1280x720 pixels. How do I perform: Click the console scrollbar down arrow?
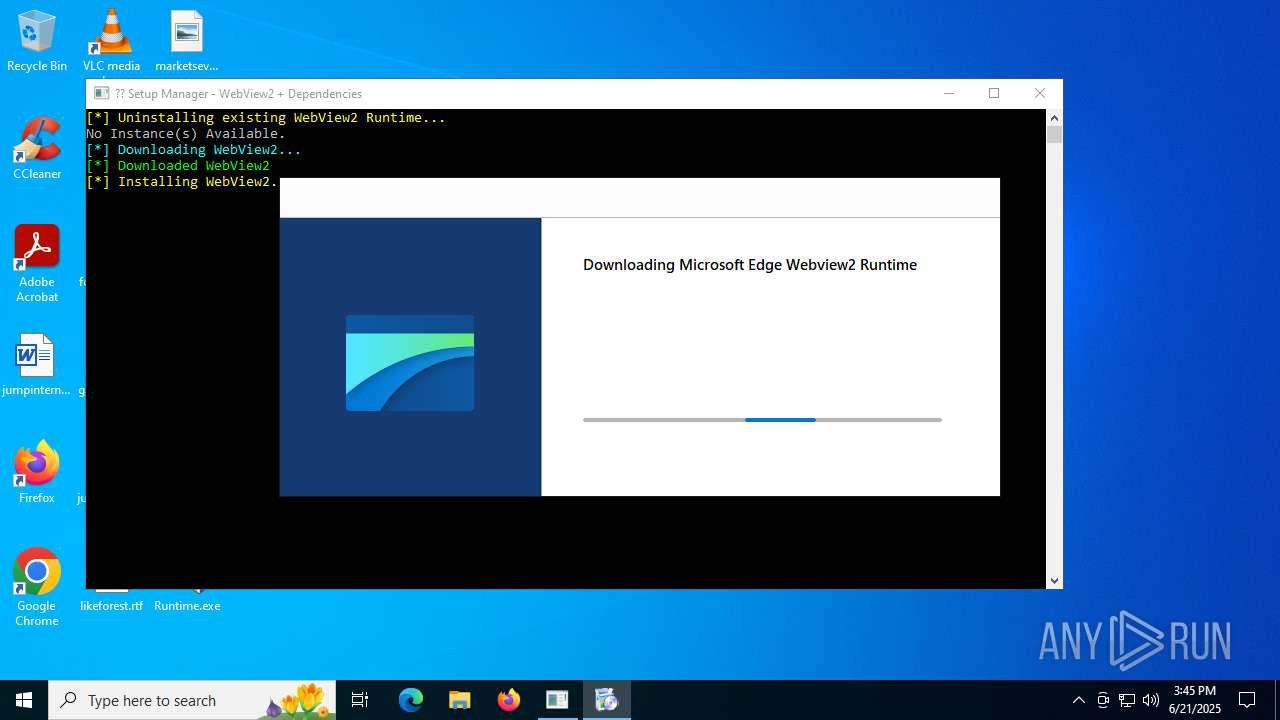point(1054,580)
